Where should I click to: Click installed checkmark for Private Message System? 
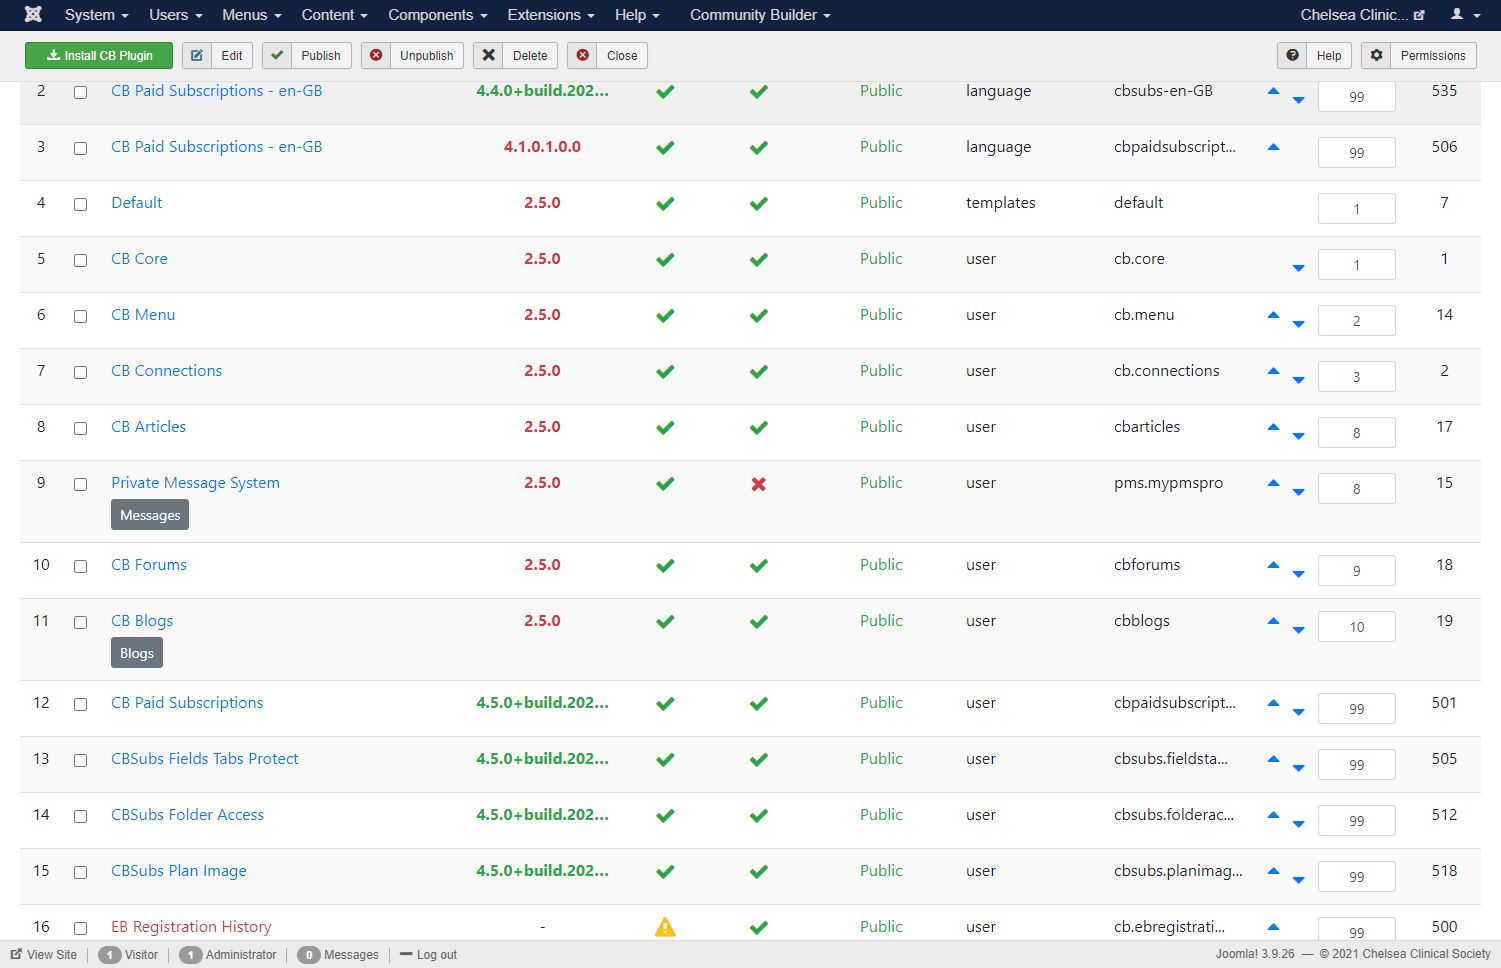click(665, 484)
